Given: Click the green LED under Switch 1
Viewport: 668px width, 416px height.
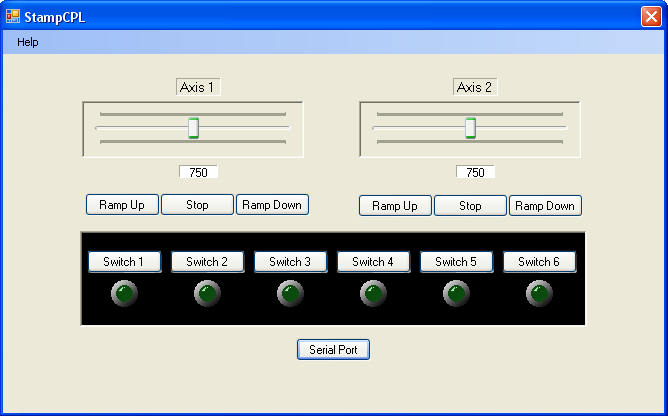Looking at the screenshot, I should (124, 294).
